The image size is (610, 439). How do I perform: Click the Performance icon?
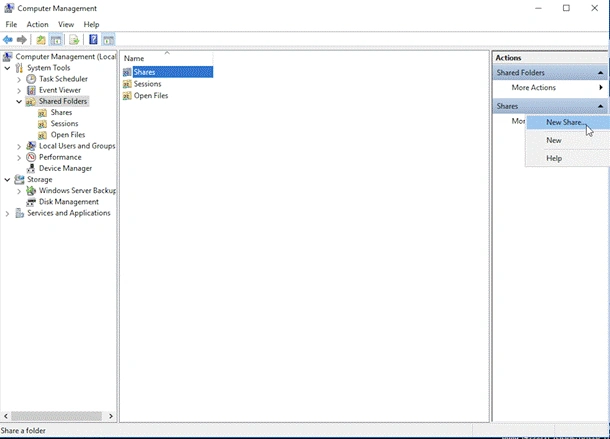[31, 157]
